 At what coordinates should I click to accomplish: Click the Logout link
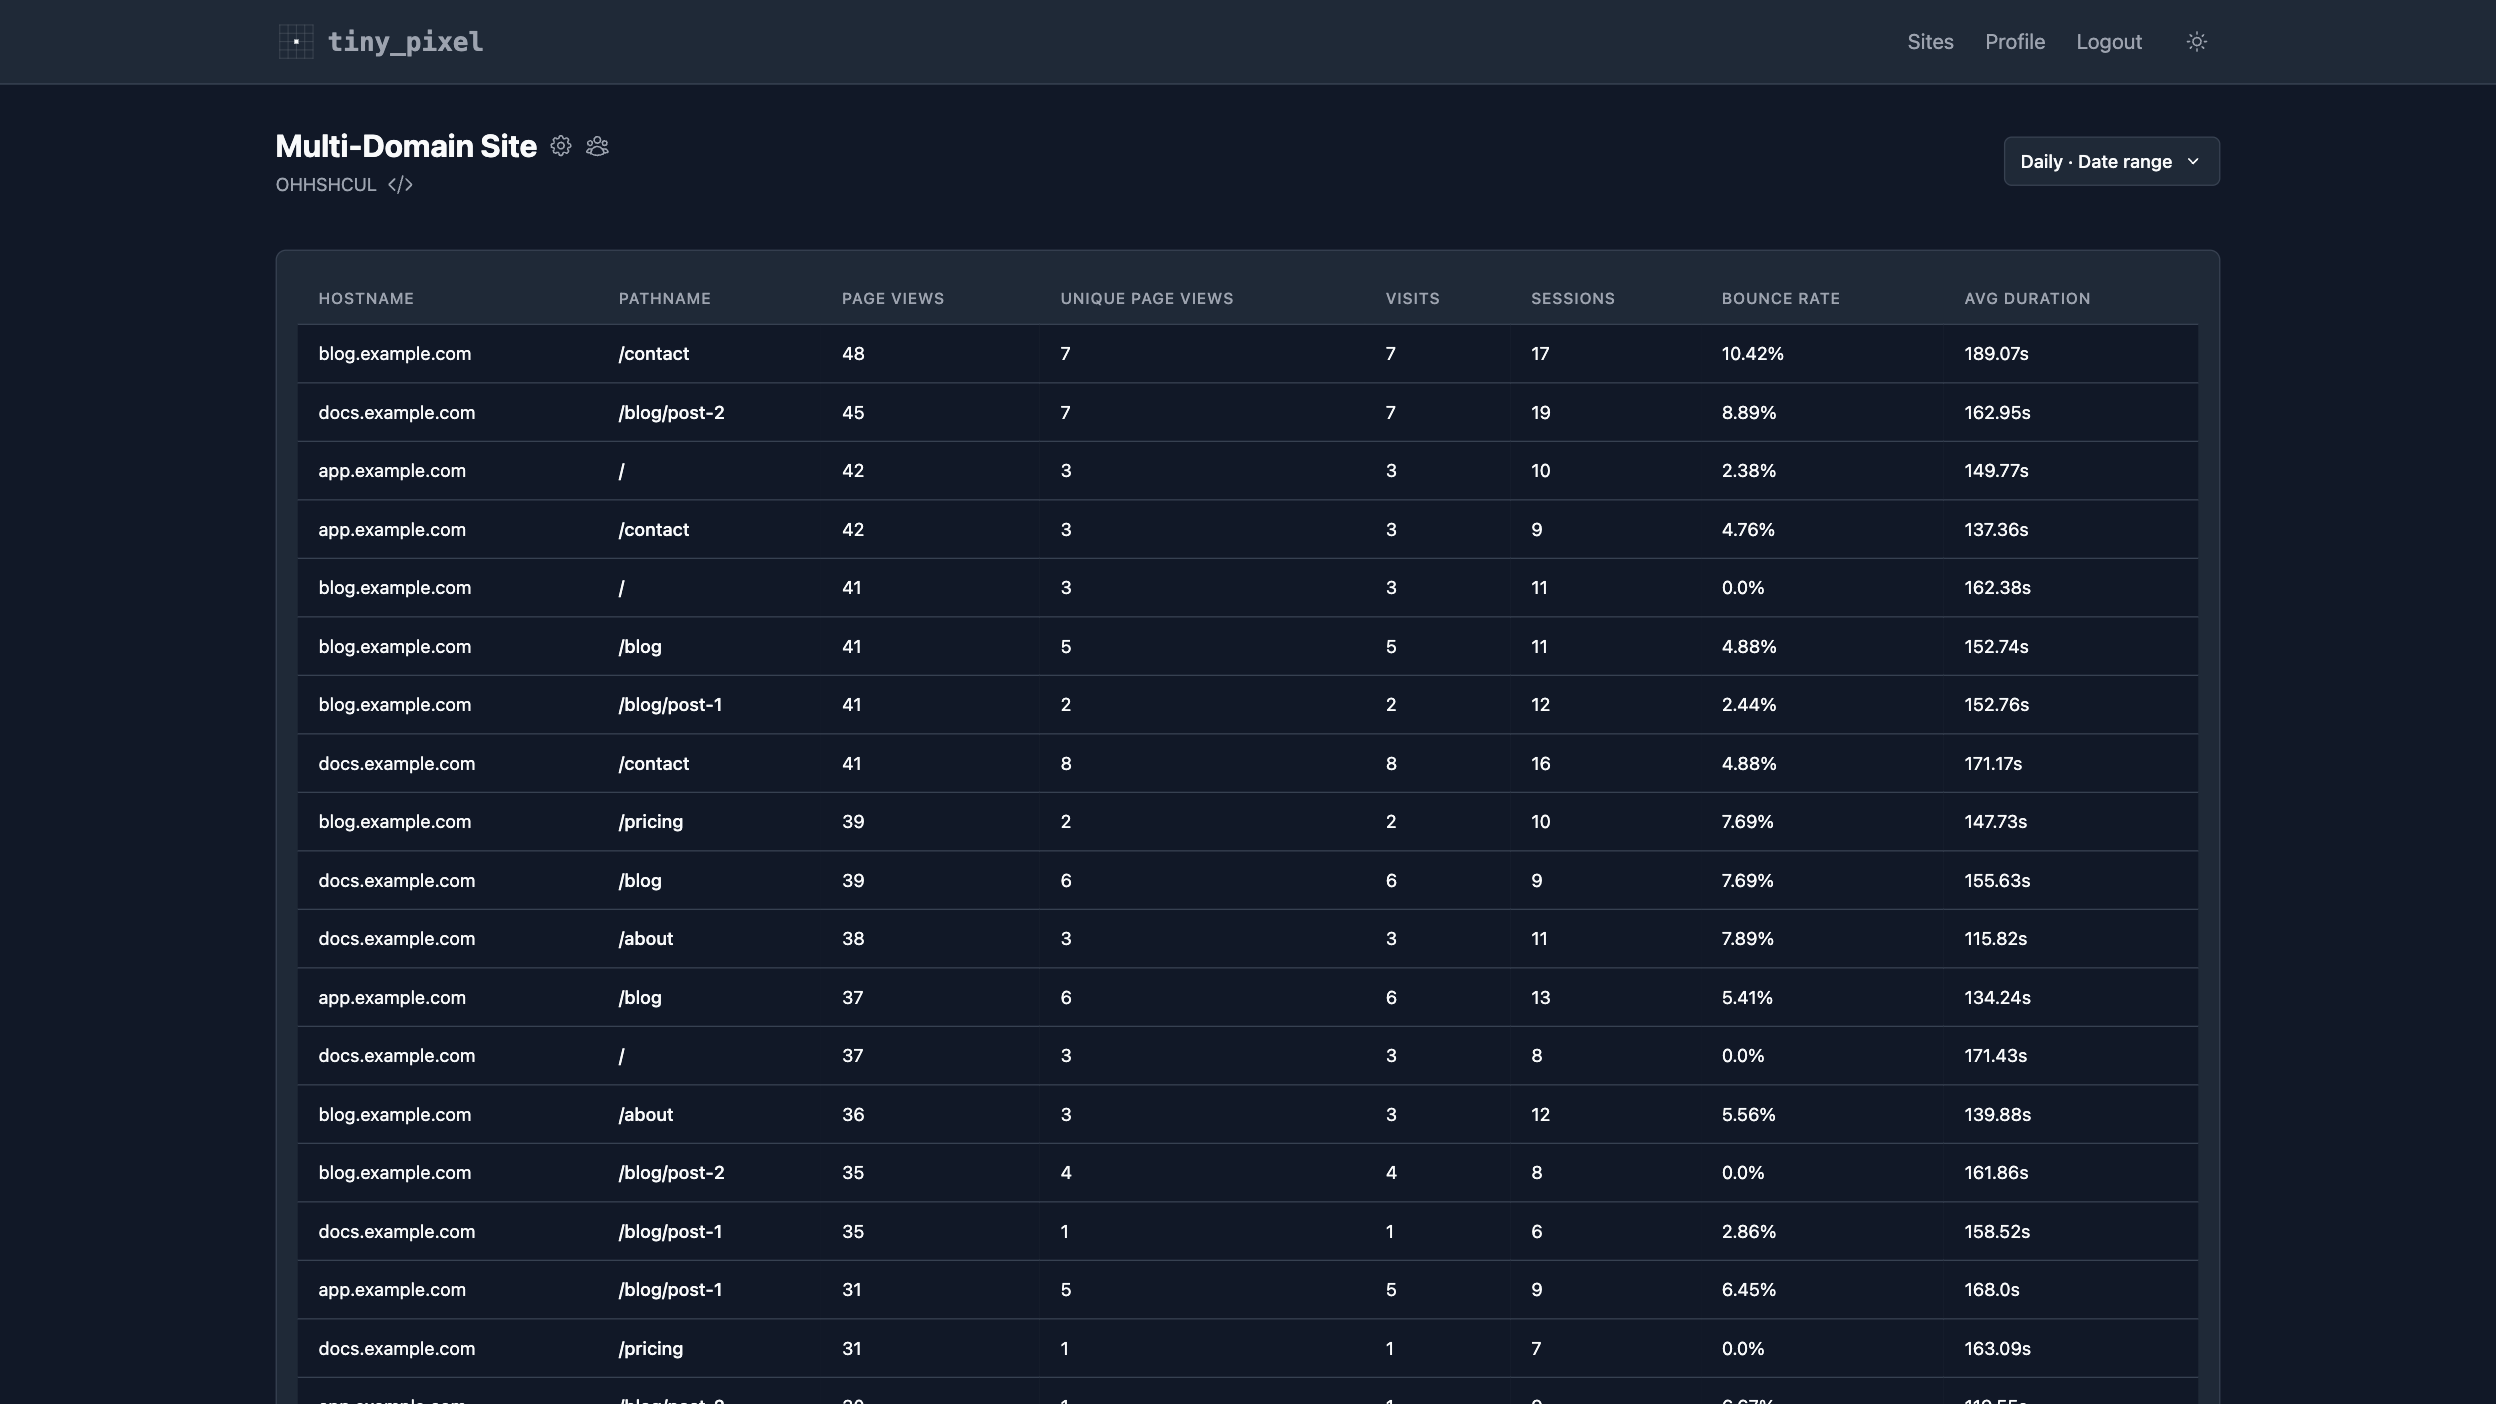[2109, 42]
